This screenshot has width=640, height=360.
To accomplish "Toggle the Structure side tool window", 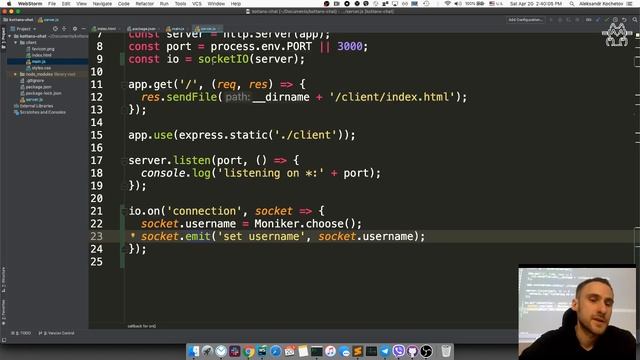I will pyautogui.click(x=3, y=280).
